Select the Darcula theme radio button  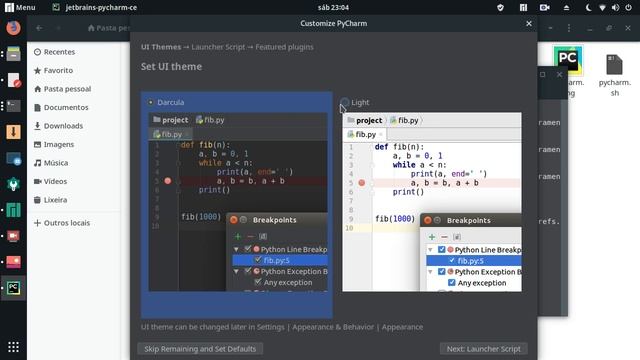pyautogui.click(x=151, y=102)
